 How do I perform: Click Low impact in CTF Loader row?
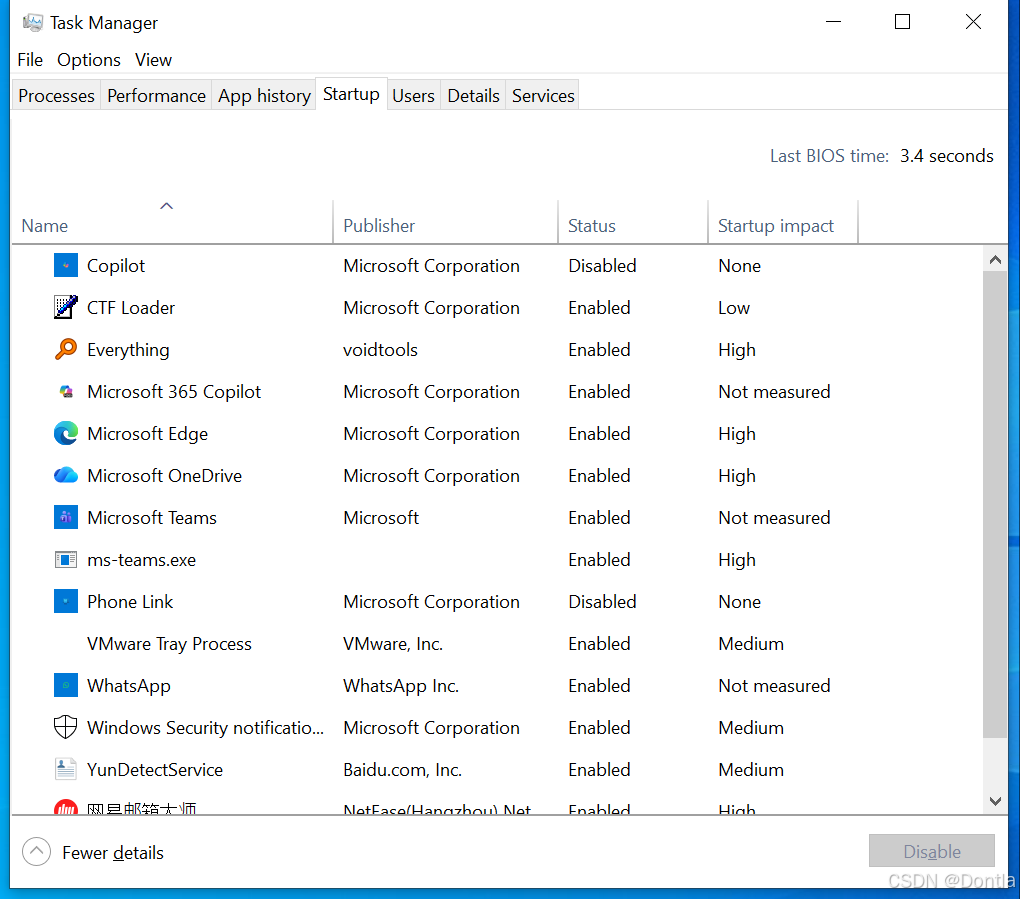click(x=734, y=308)
